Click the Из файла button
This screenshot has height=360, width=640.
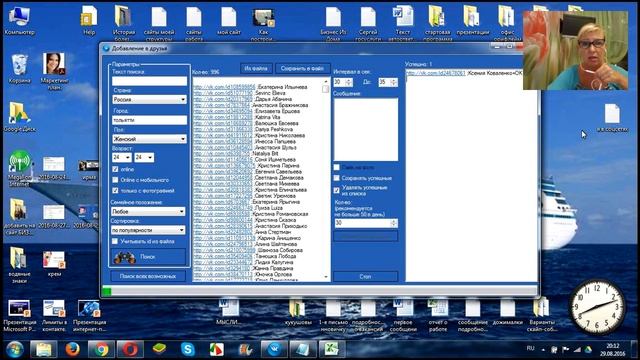pyautogui.click(x=256, y=69)
